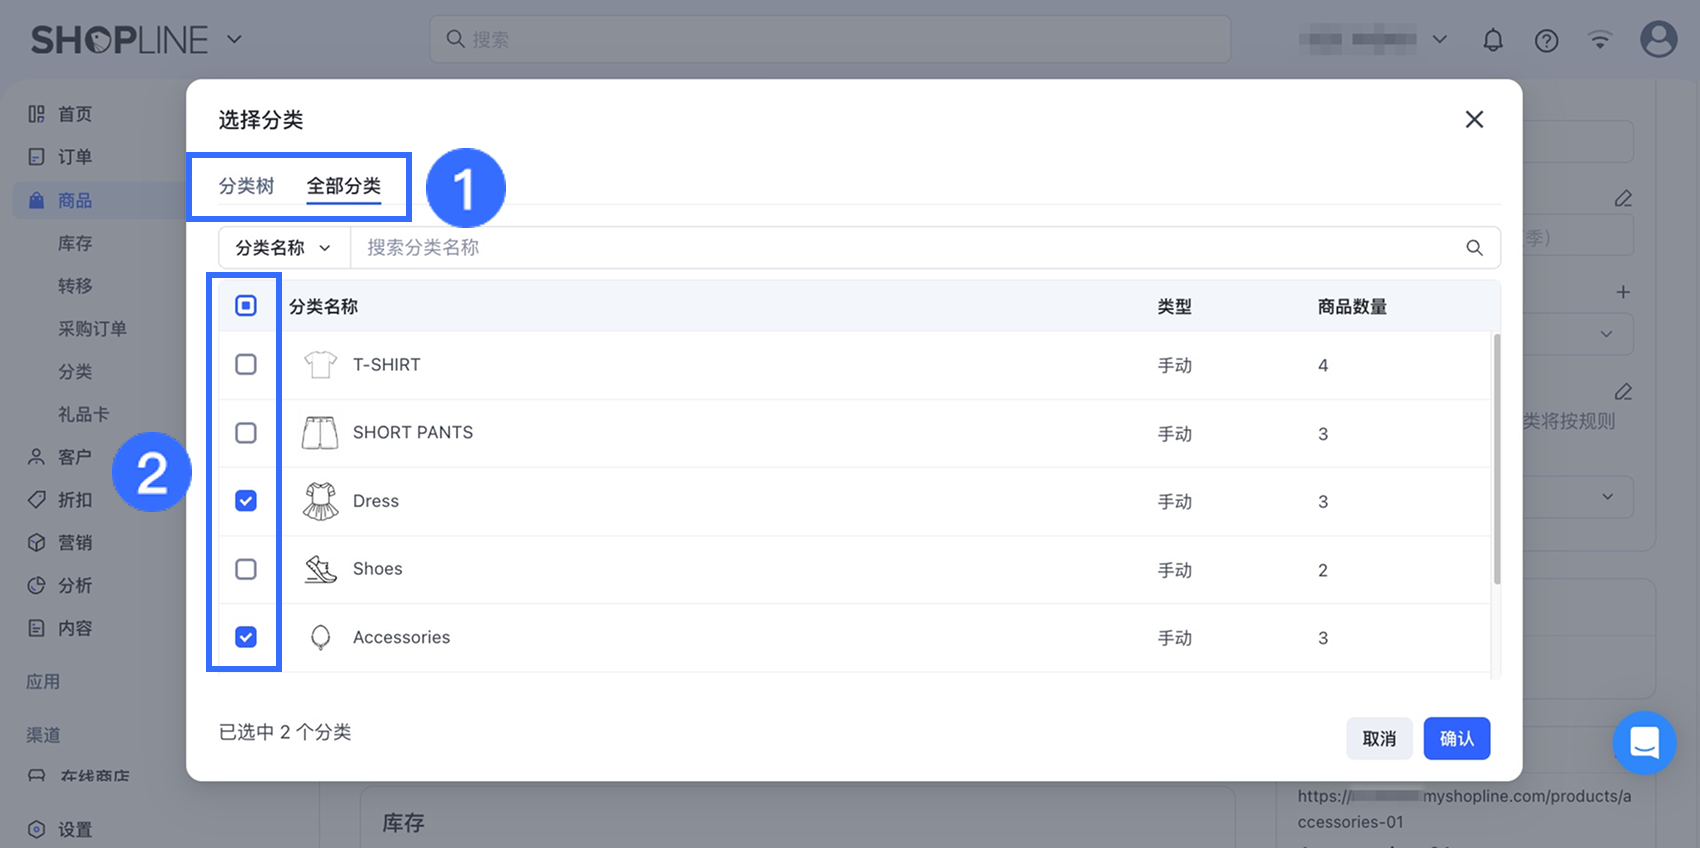
Task: Click the wifi status icon
Action: click(1600, 40)
